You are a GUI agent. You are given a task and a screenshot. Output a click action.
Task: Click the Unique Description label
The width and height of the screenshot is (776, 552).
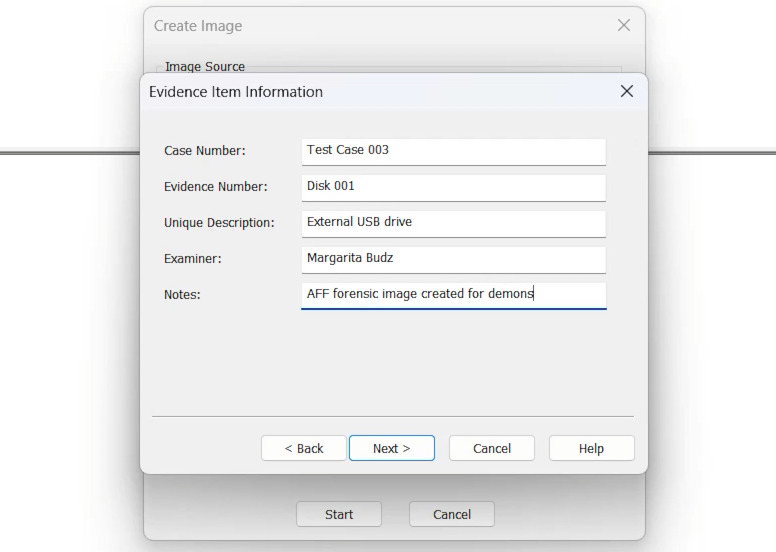coord(219,223)
